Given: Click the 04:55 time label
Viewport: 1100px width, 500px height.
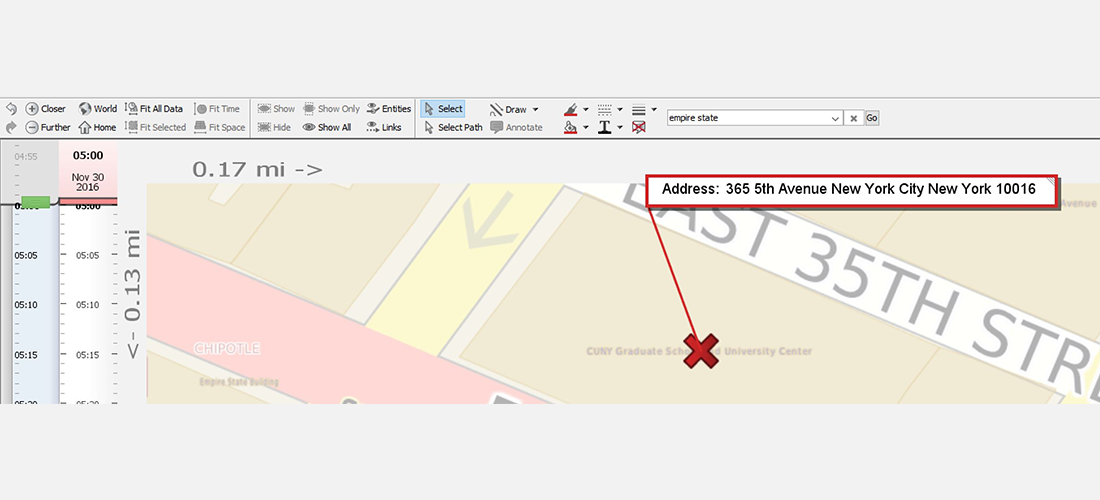Looking at the screenshot, I should click(26, 156).
